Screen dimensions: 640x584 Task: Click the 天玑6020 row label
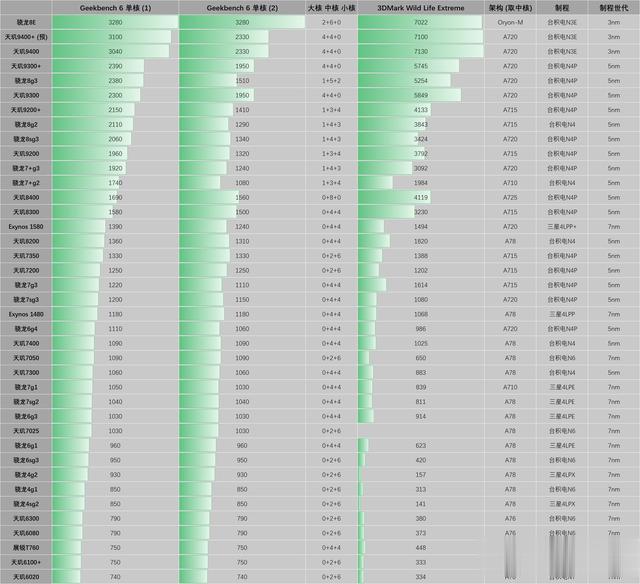point(26,577)
